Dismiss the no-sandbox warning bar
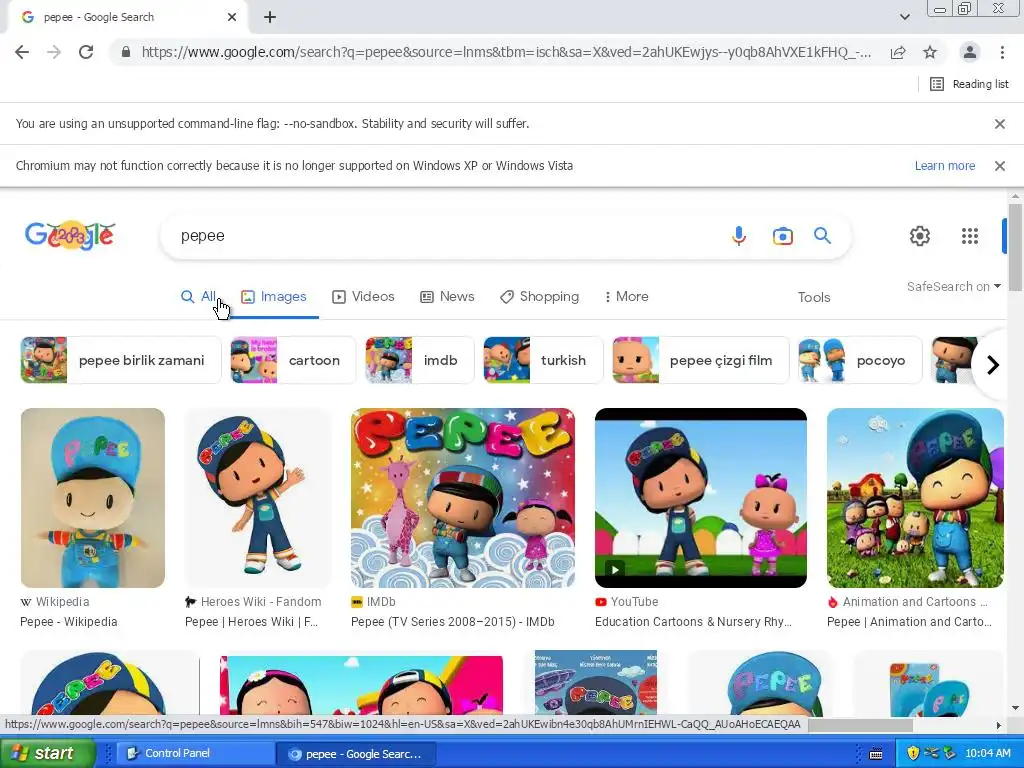This screenshot has height=768, width=1024. click(x=999, y=123)
